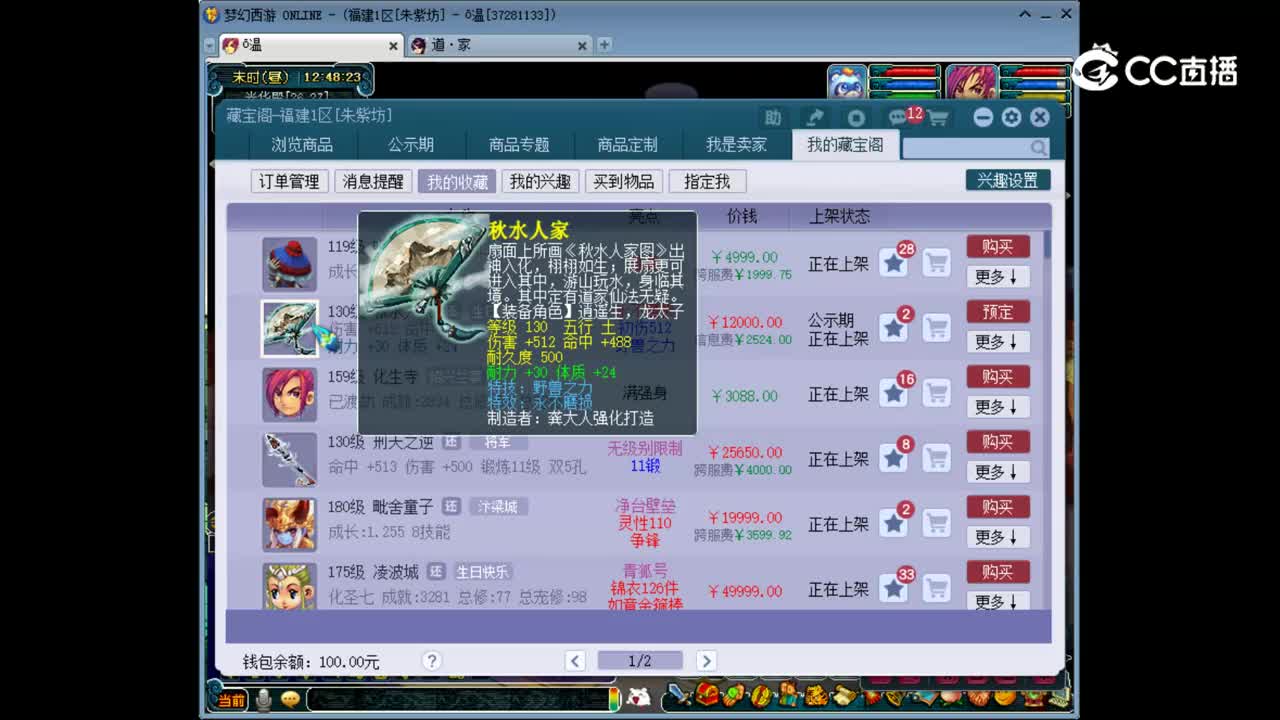Click the yellow speech bubble chat icon
The height and width of the screenshot is (720, 1280).
point(290,699)
